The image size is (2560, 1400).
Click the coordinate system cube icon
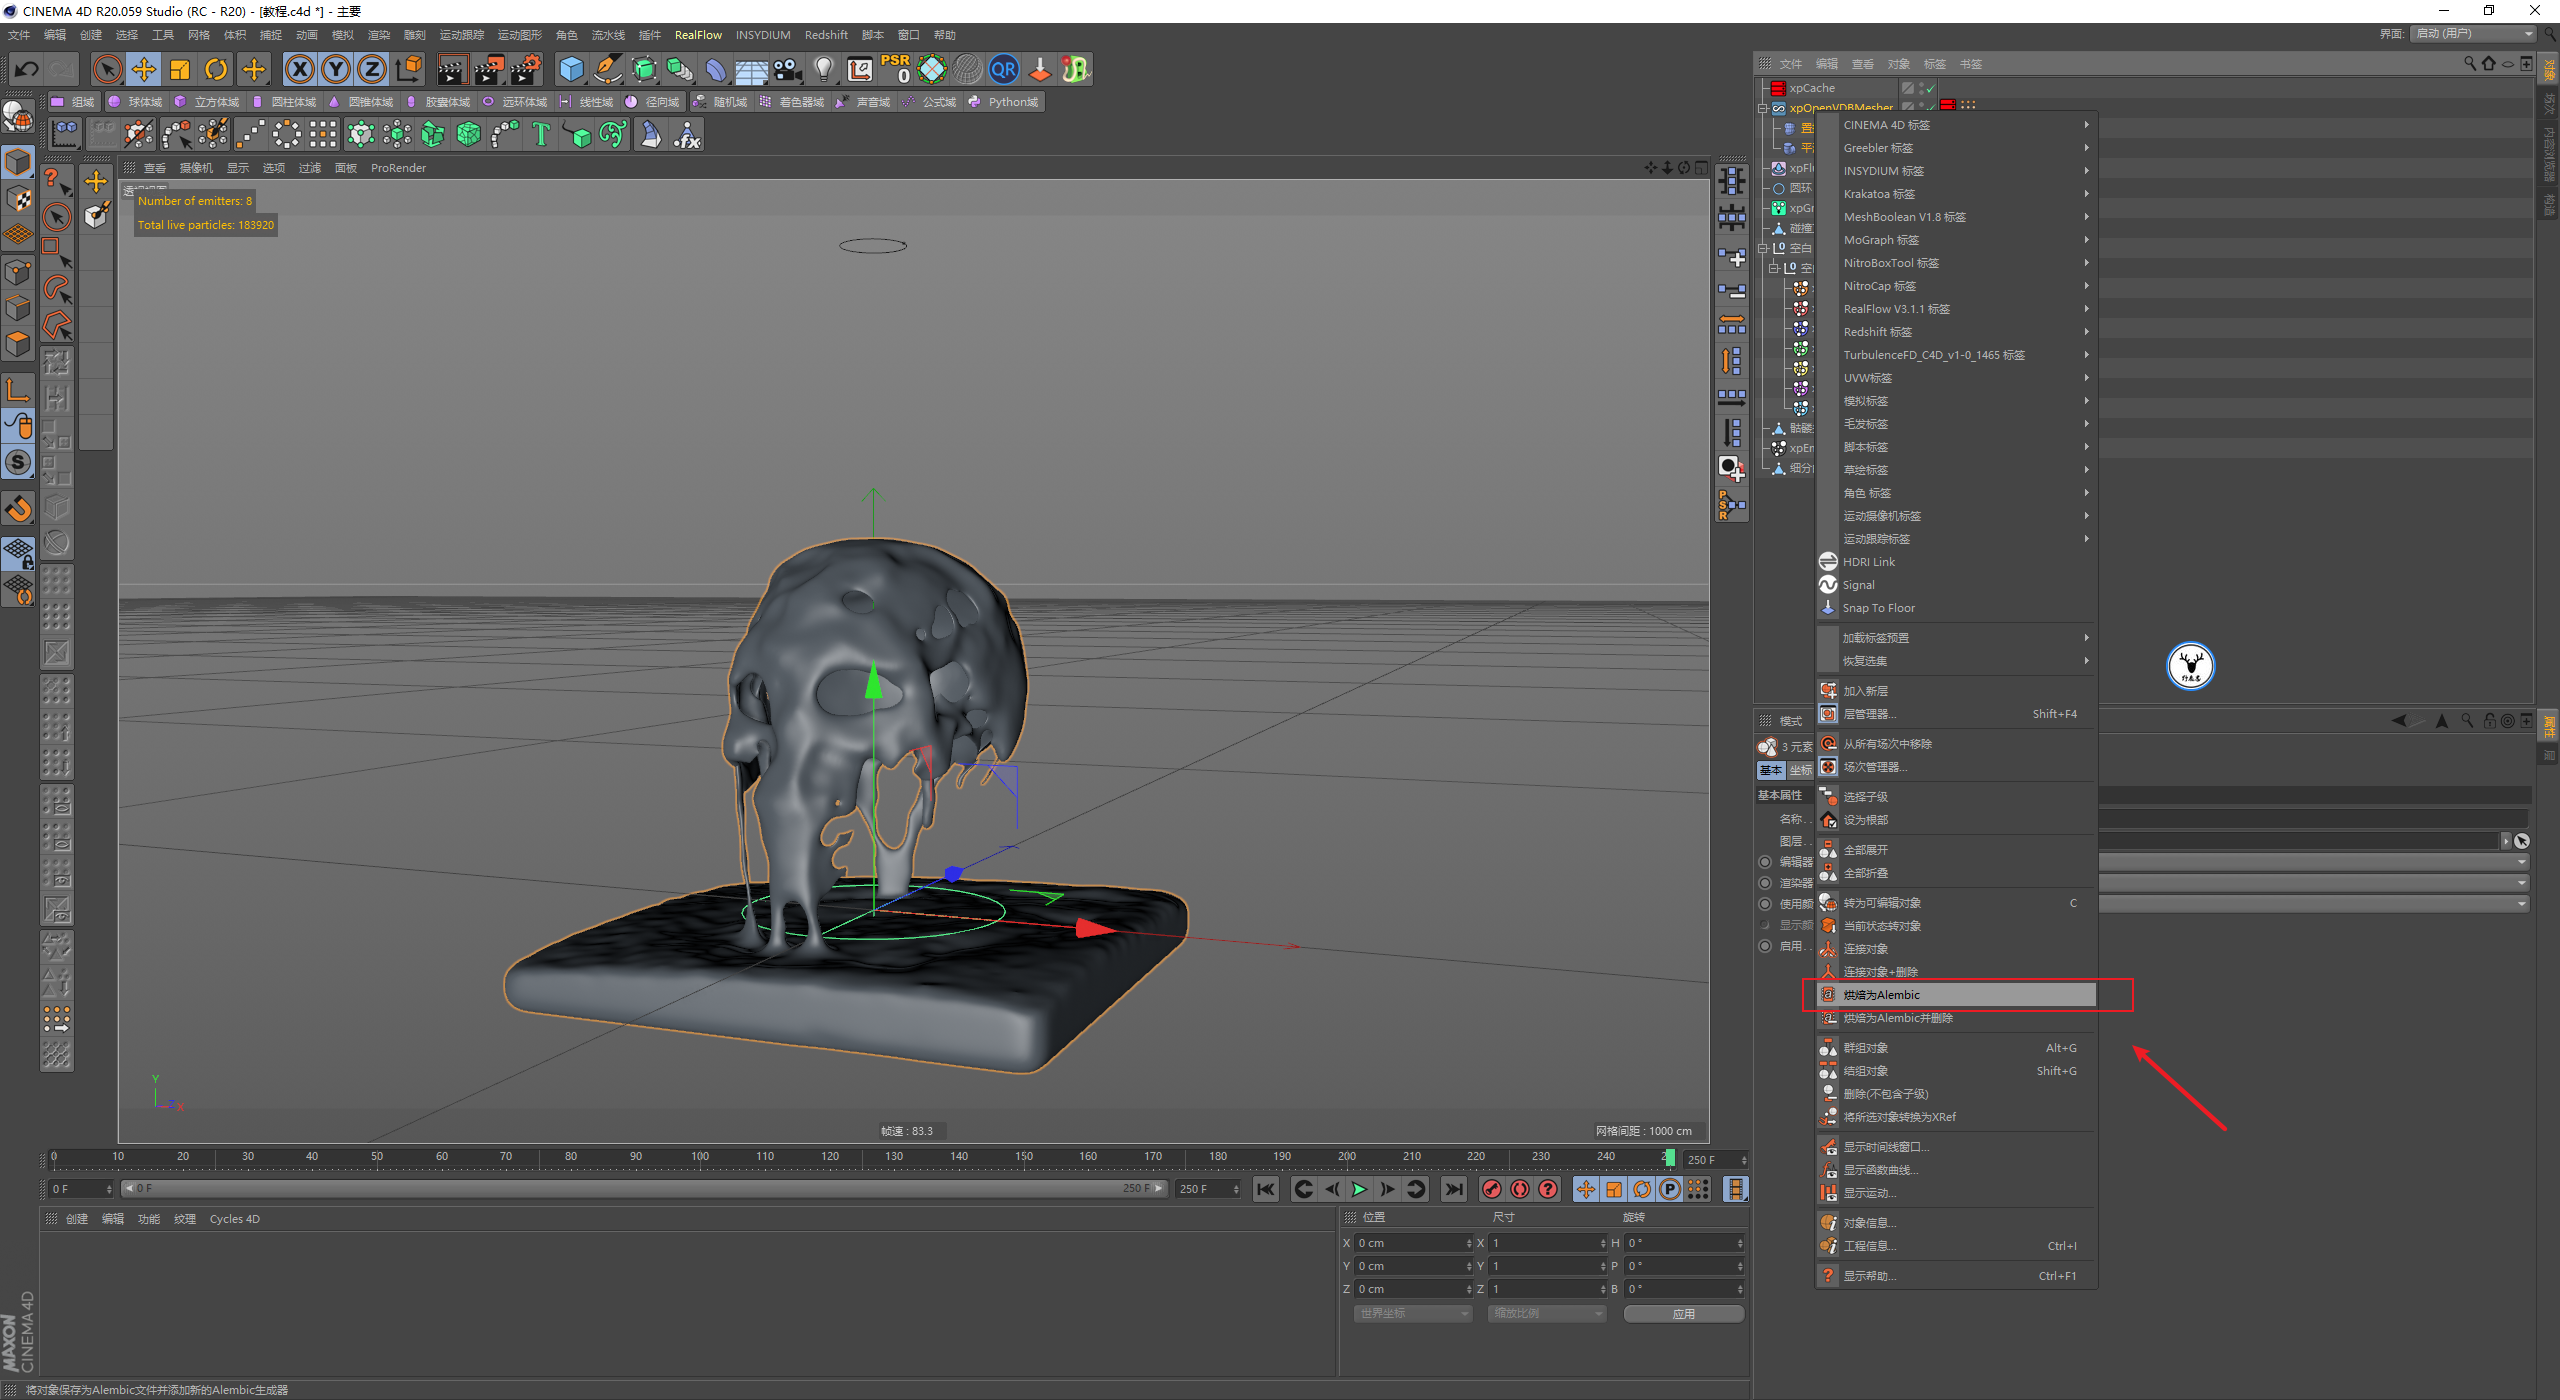click(x=408, y=69)
